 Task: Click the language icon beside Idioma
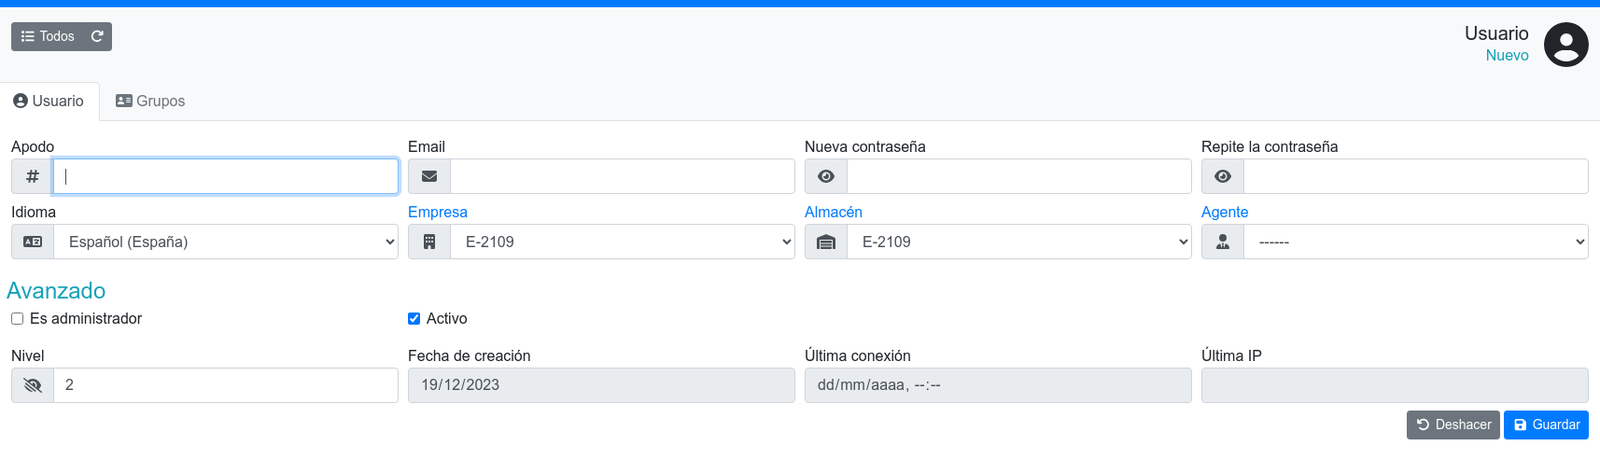pyautogui.click(x=32, y=242)
